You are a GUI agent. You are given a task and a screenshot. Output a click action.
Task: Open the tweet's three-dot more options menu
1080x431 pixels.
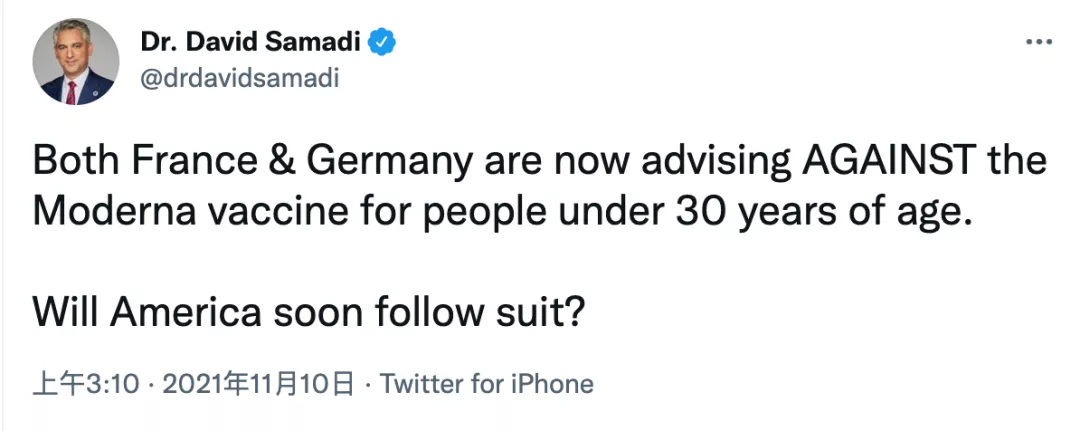coord(1040,43)
